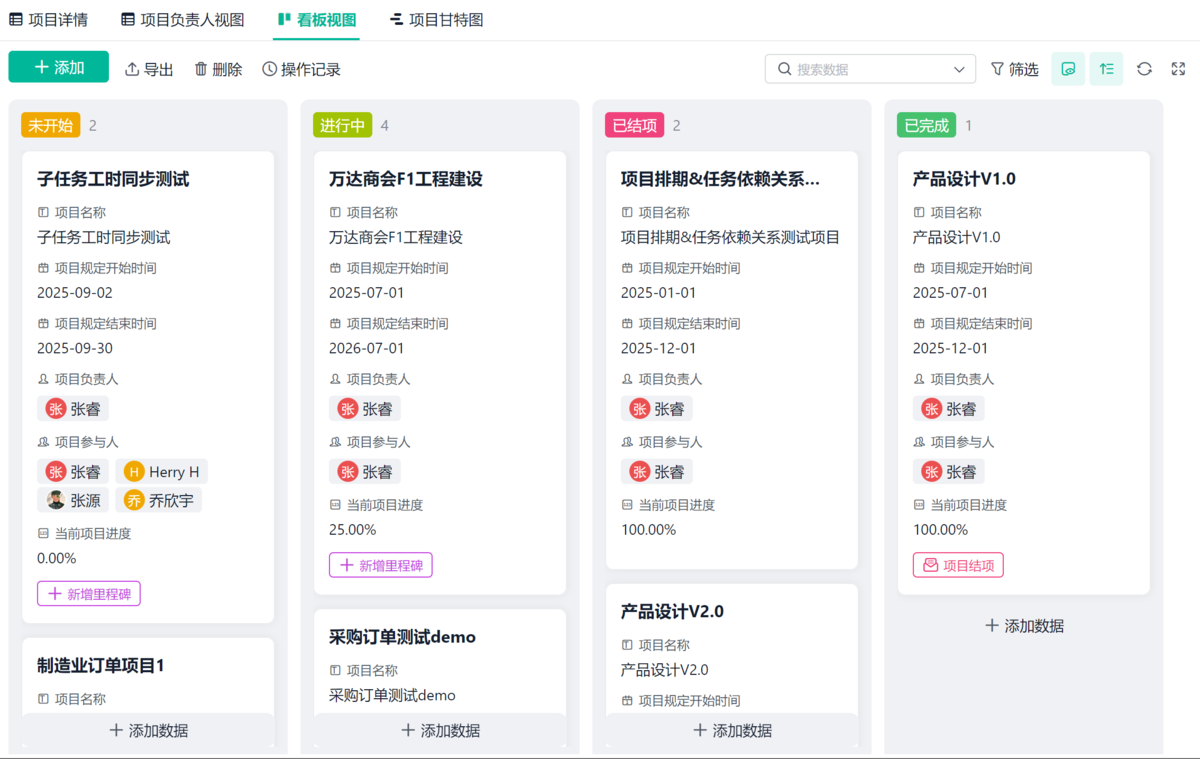Click the 乔欣宇 participant tag
Screen dimensions: 1200x759
point(159,500)
